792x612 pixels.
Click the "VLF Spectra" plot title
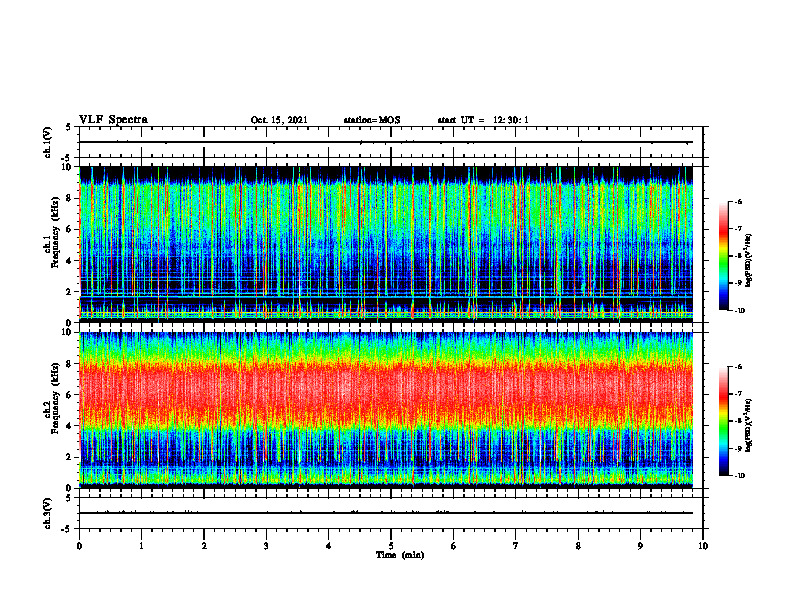point(113,119)
